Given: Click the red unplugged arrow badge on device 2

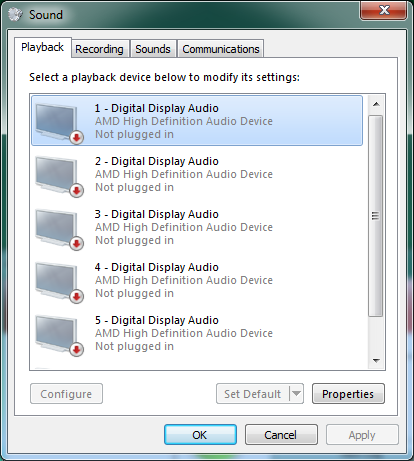Looking at the screenshot, I should tap(77, 191).
